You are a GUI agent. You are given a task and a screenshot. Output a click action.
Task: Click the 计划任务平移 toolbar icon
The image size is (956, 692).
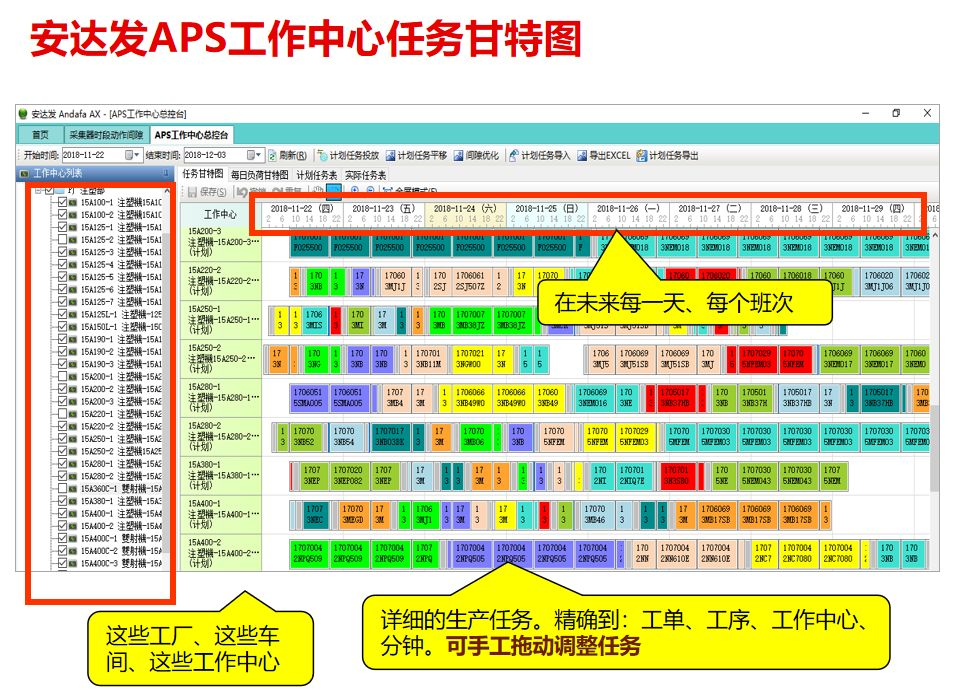[390, 155]
